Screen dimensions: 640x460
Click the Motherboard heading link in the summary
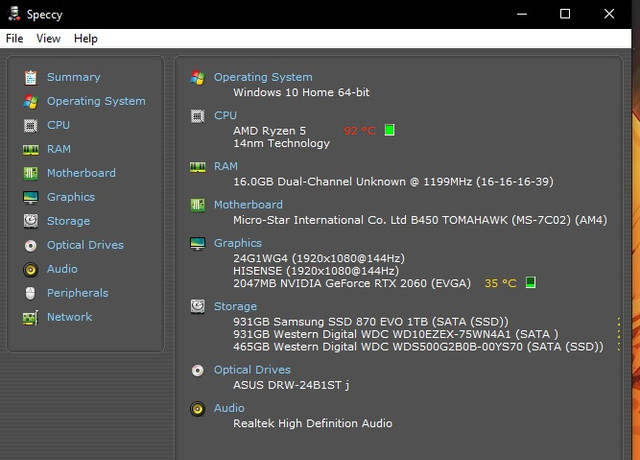pyautogui.click(x=248, y=204)
